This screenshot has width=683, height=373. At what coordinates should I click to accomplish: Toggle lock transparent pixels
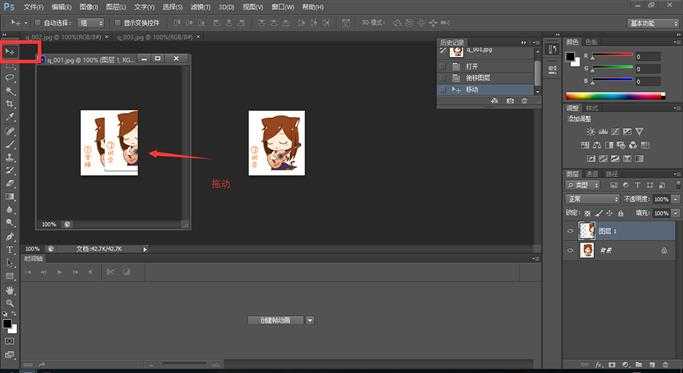588,213
